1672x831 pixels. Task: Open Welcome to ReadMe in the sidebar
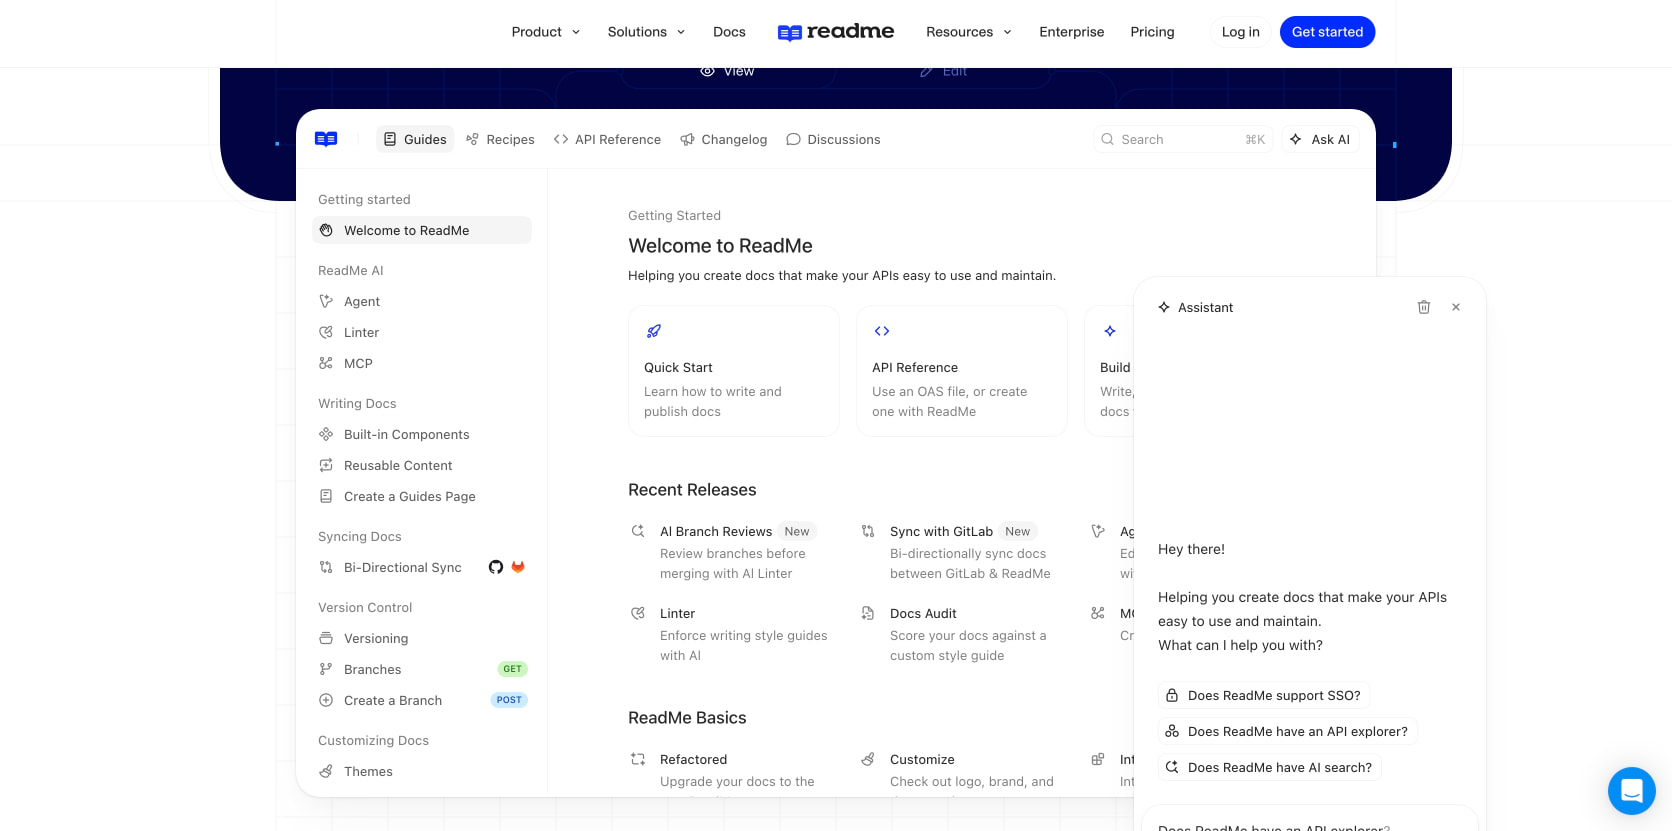(x=422, y=230)
